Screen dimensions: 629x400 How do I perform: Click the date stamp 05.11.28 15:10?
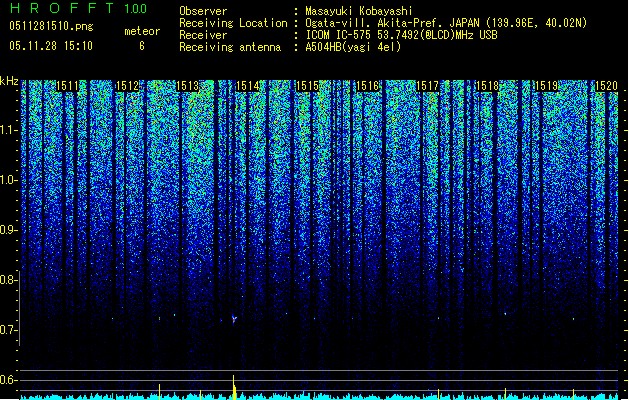(x=51, y=46)
